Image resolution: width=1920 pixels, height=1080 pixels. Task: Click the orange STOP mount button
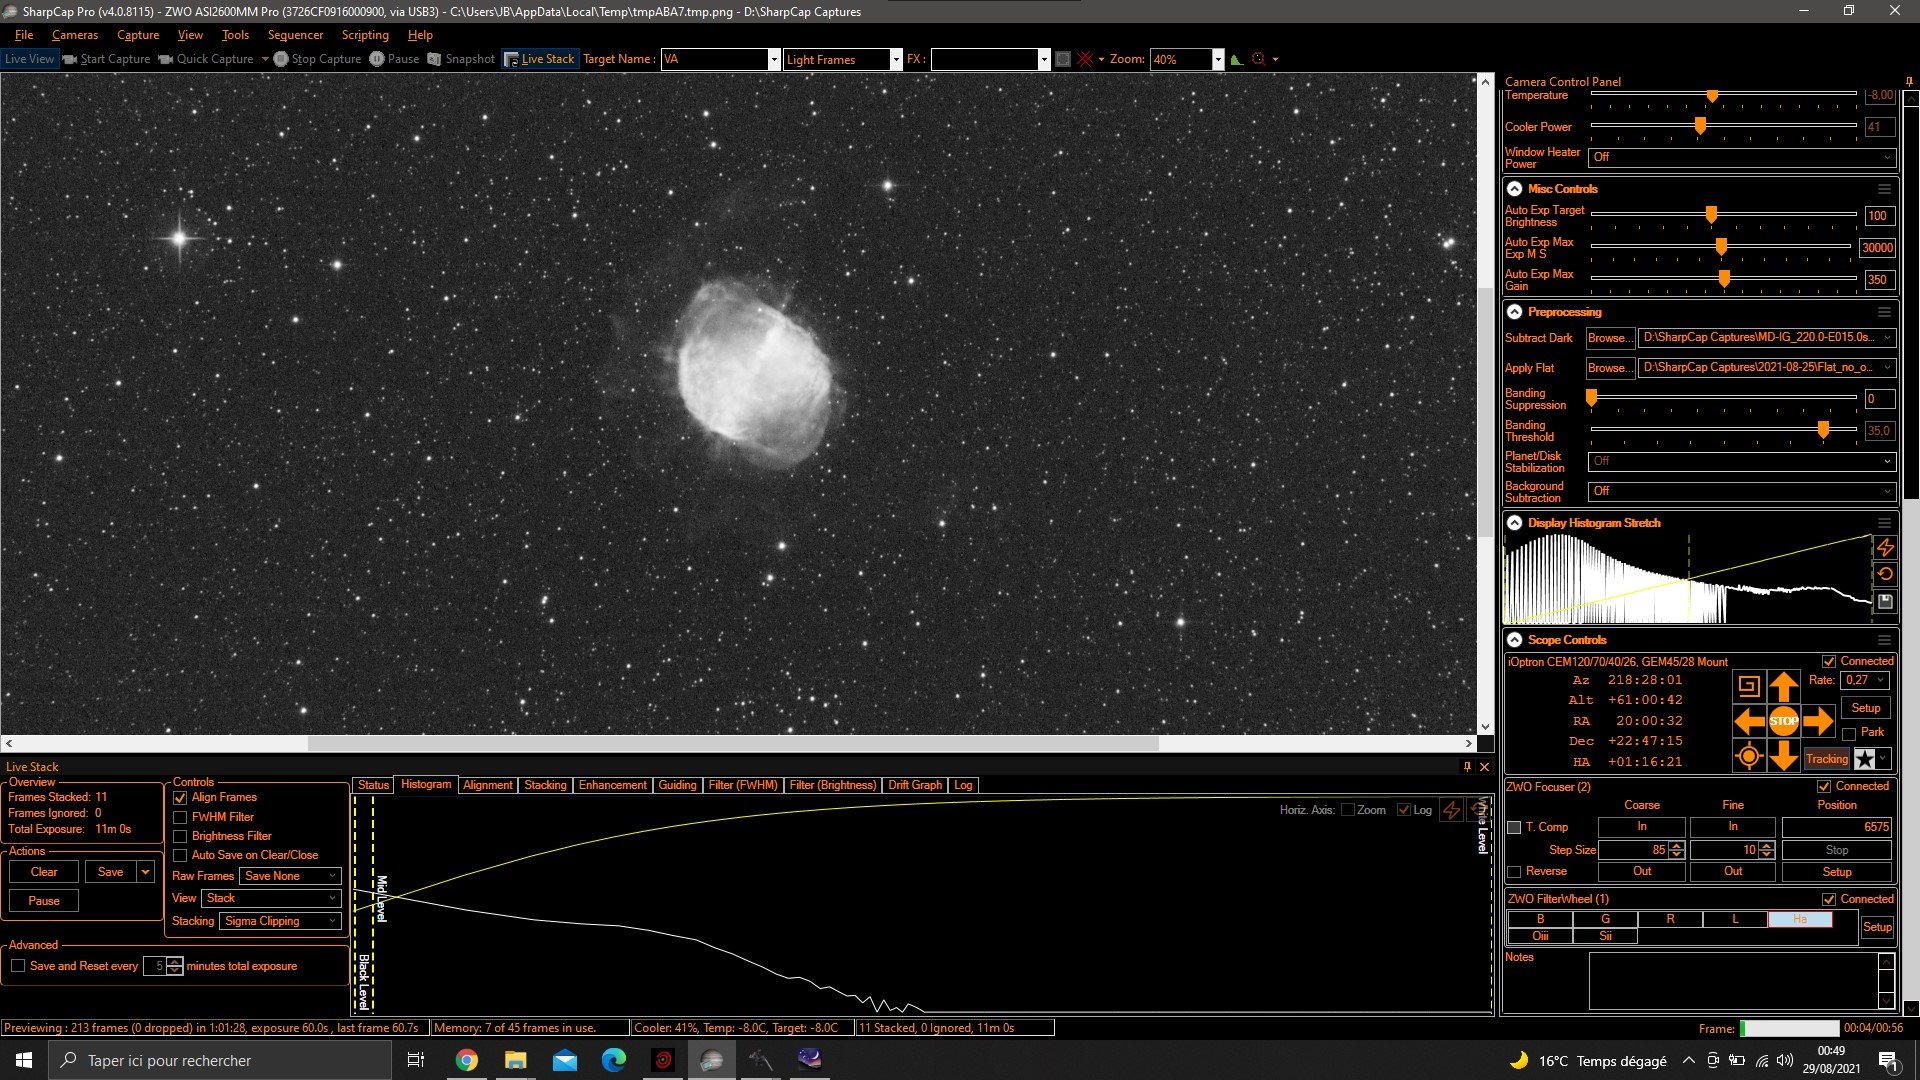1783,720
